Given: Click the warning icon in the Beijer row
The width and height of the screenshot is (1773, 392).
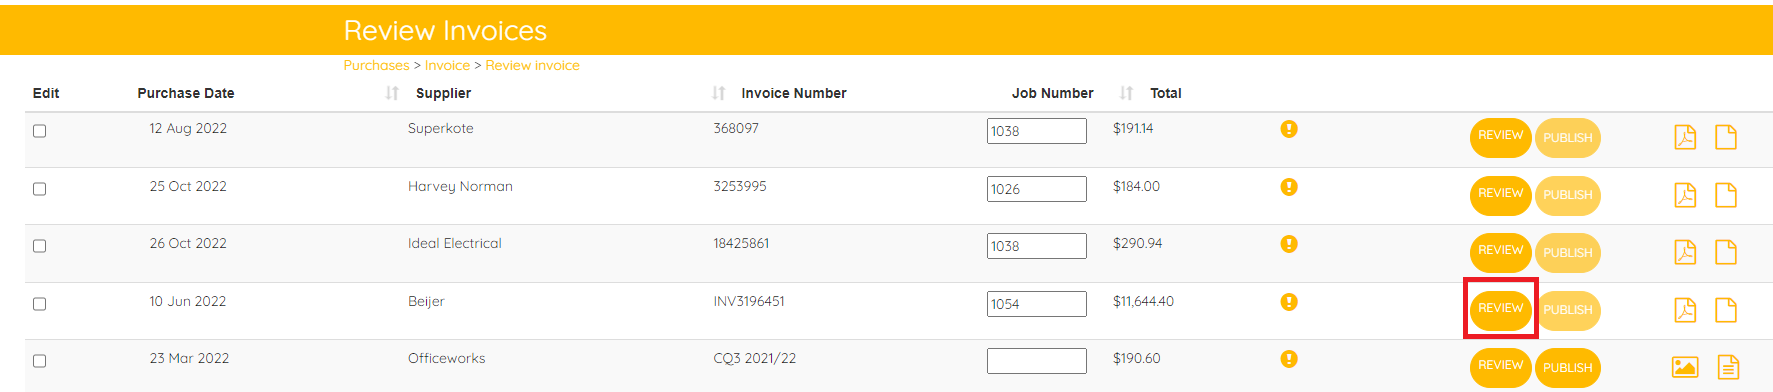Looking at the screenshot, I should click(1289, 301).
